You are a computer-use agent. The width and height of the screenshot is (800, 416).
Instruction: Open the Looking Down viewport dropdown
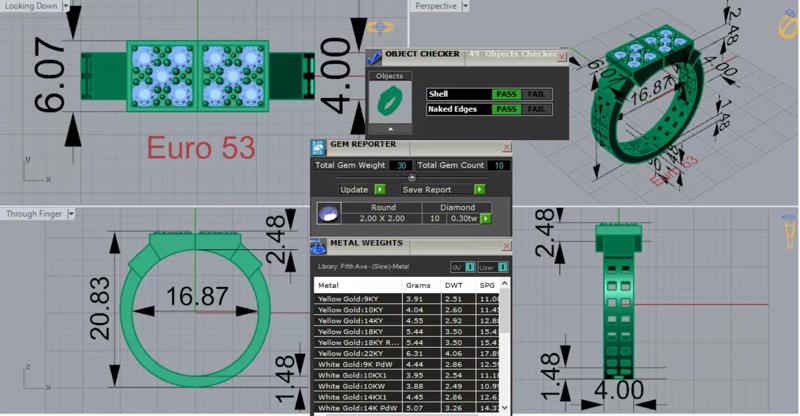pos(65,6)
